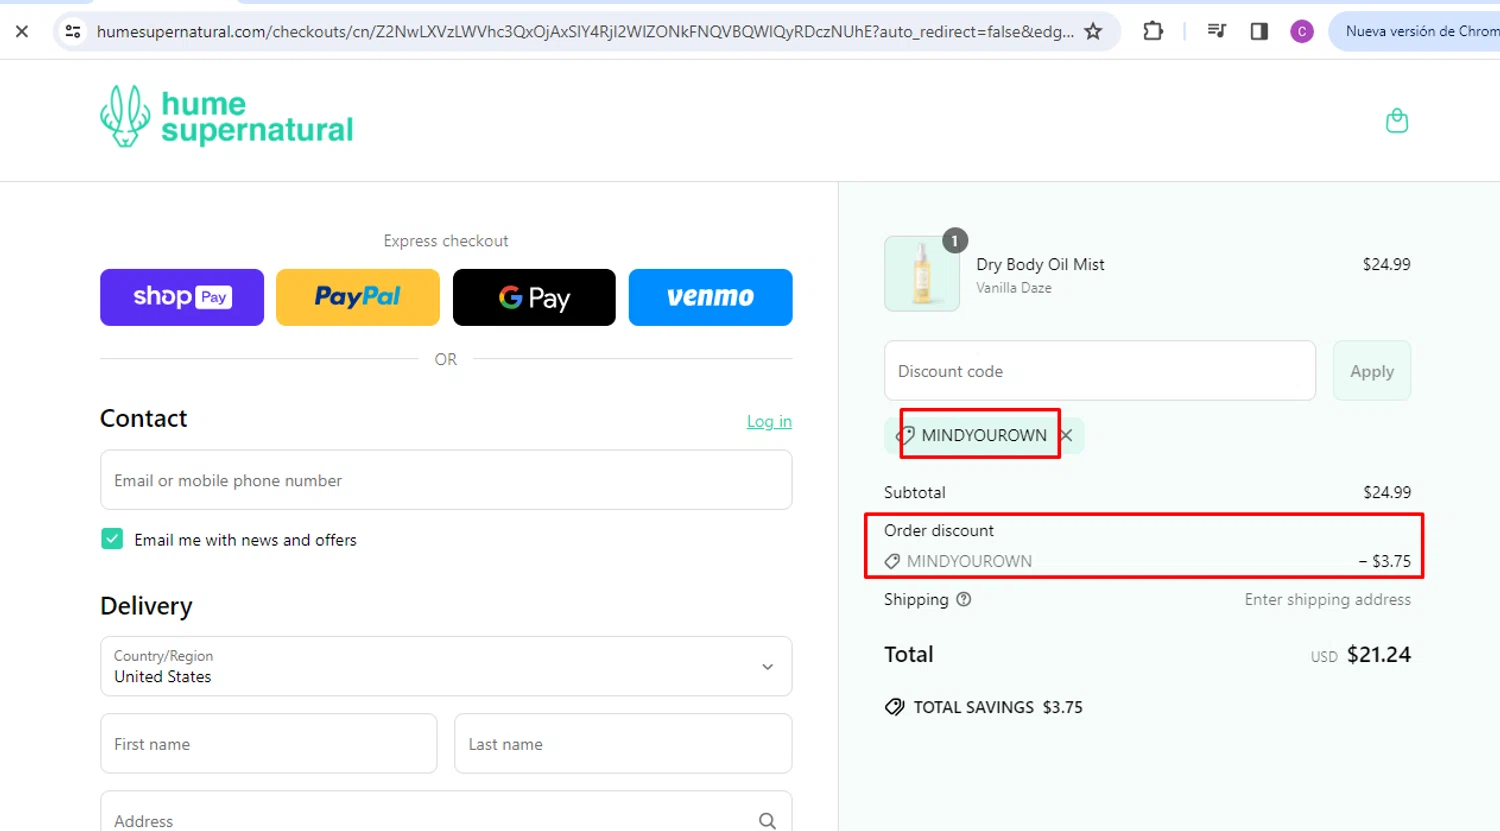Show shipping info help icon
This screenshot has height=831, width=1500.
point(964,599)
